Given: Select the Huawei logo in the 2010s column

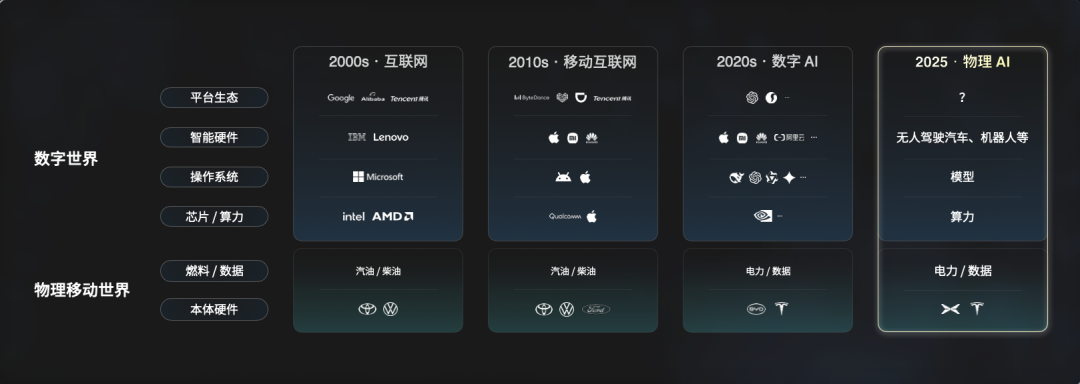Looking at the screenshot, I should pos(591,138).
